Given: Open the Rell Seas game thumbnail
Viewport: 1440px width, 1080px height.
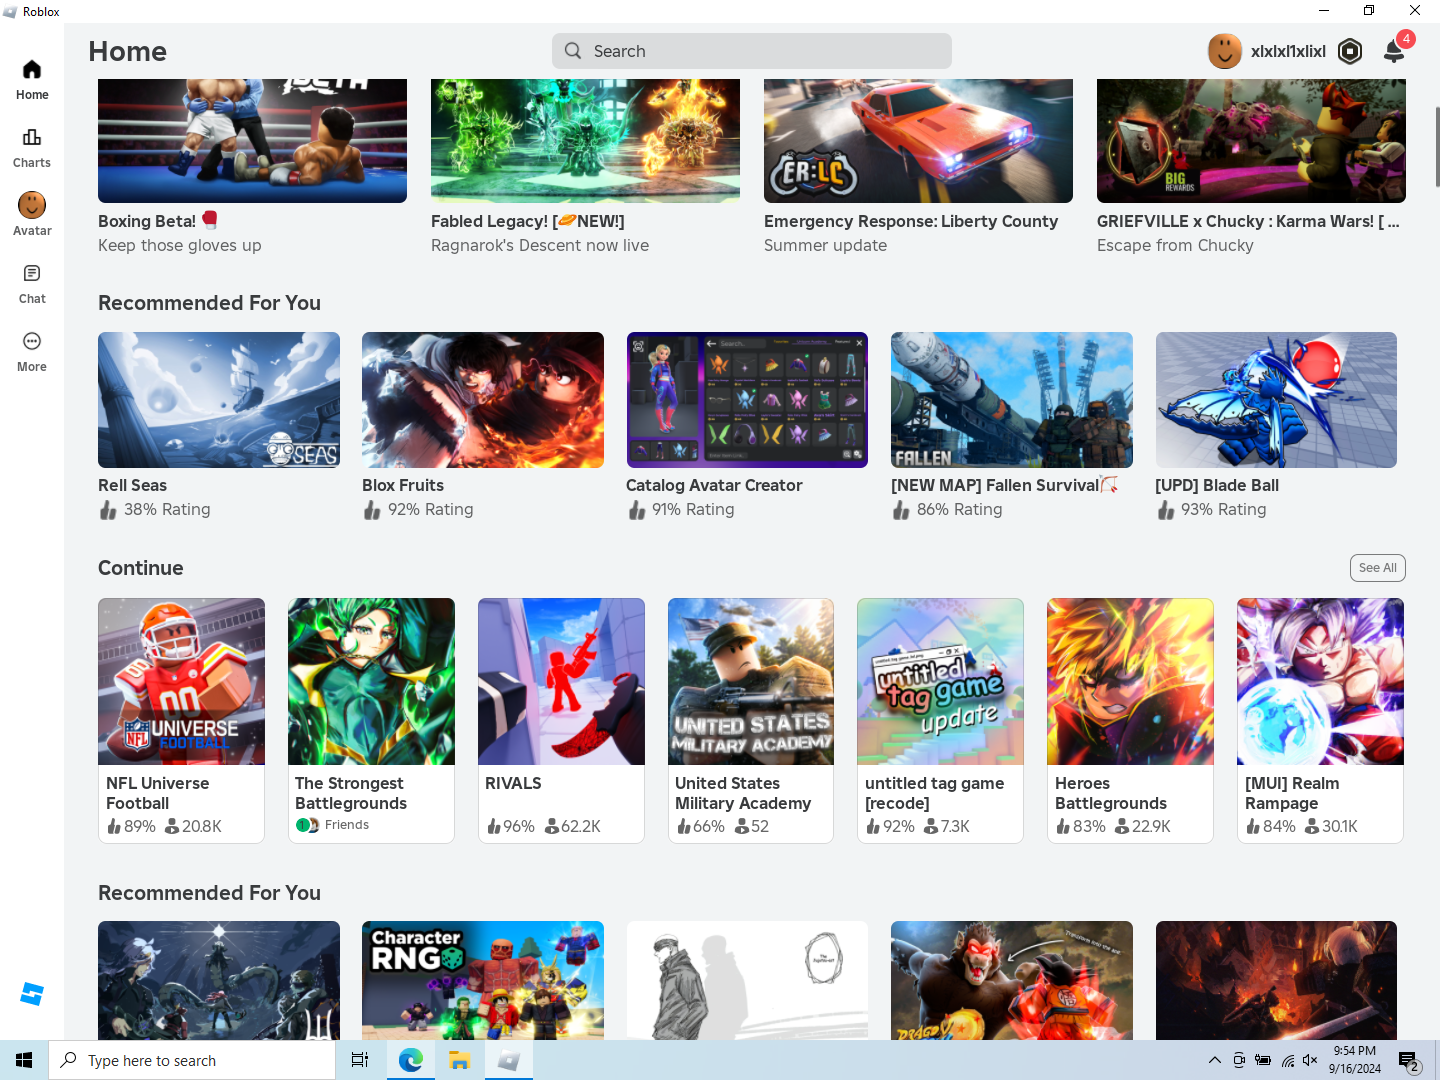Looking at the screenshot, I should point(219,400).
